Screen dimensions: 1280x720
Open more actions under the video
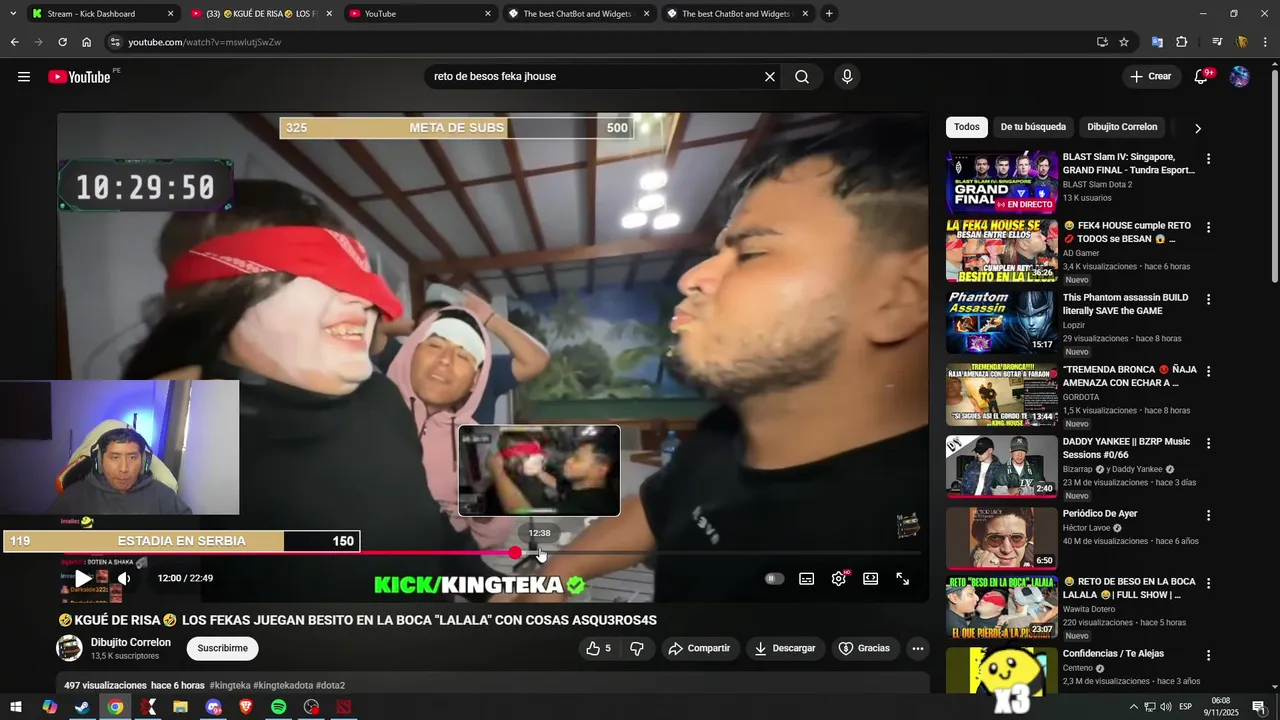point(917,648)
